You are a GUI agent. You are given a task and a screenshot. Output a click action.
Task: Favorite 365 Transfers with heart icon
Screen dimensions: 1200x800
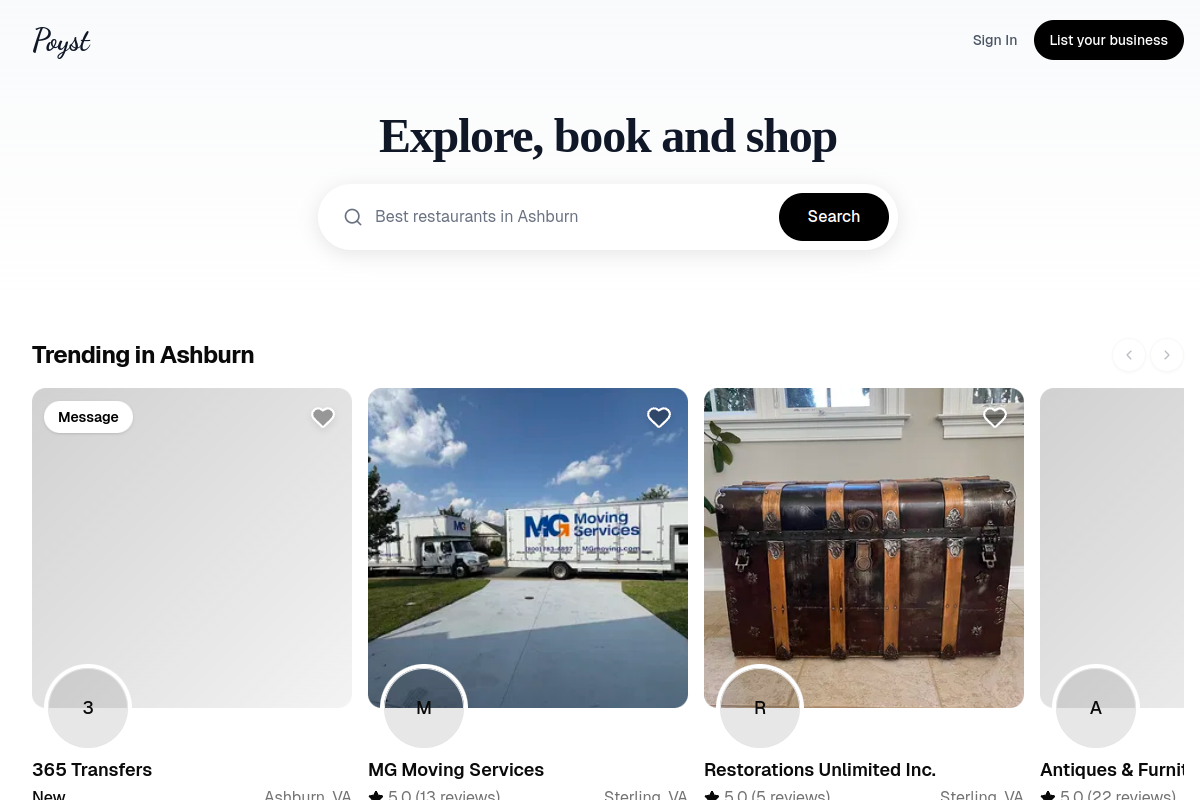323,417
